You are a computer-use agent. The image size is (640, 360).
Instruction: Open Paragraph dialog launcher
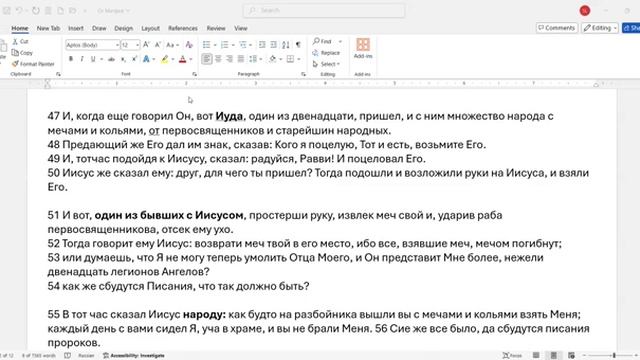pyautogui.click(x=303, y=74)
